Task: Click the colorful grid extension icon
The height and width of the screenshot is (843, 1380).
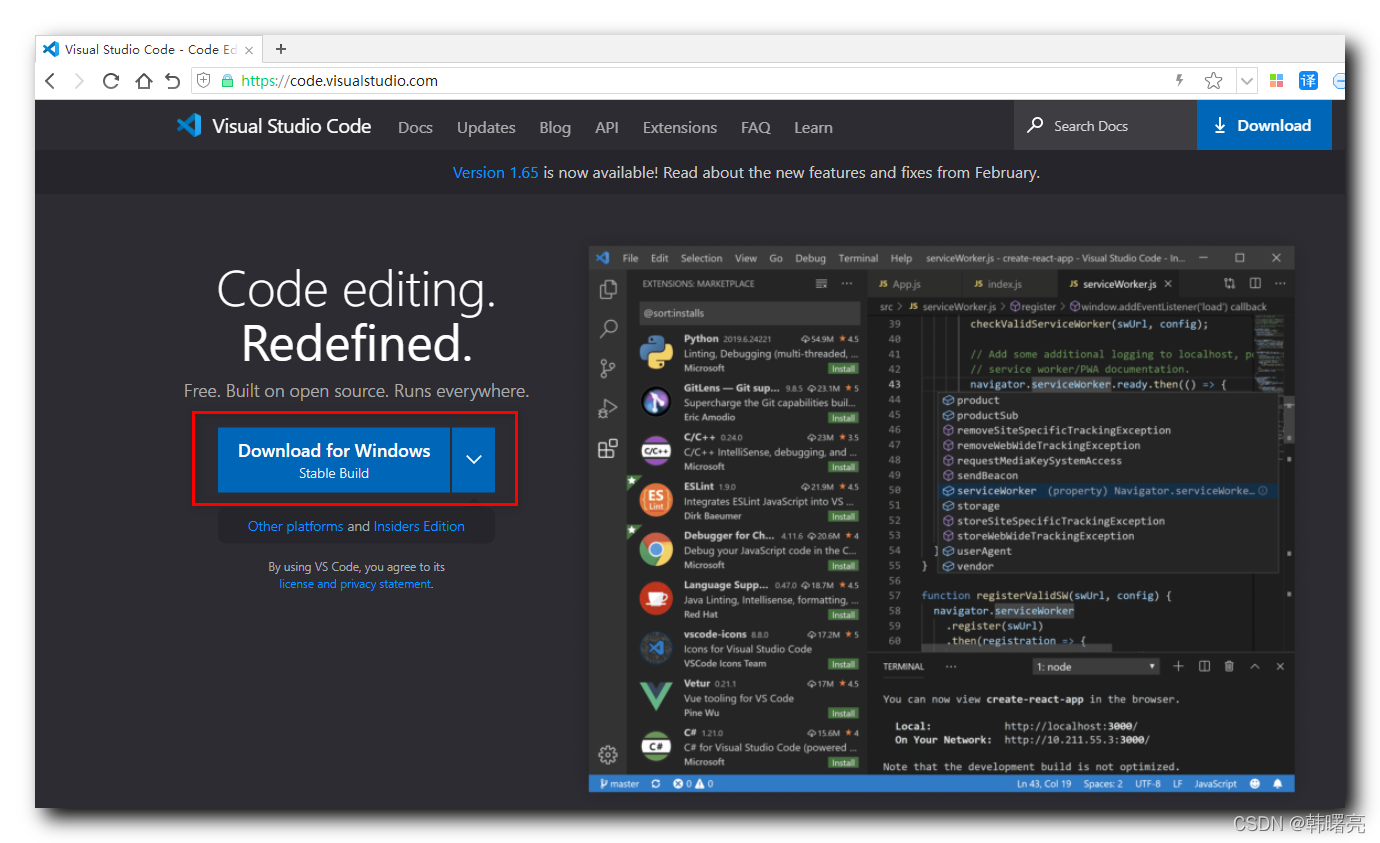Action: [1276, 81]
